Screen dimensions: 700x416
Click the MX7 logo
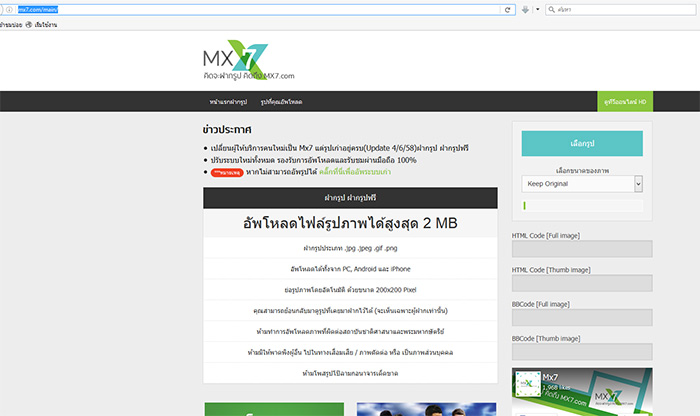[x=249, y=60]
